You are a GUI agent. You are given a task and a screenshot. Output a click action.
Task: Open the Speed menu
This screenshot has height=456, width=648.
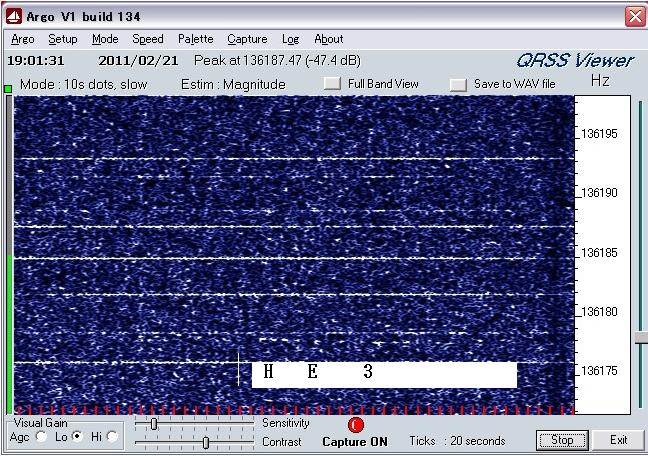(x=148, y=39)
